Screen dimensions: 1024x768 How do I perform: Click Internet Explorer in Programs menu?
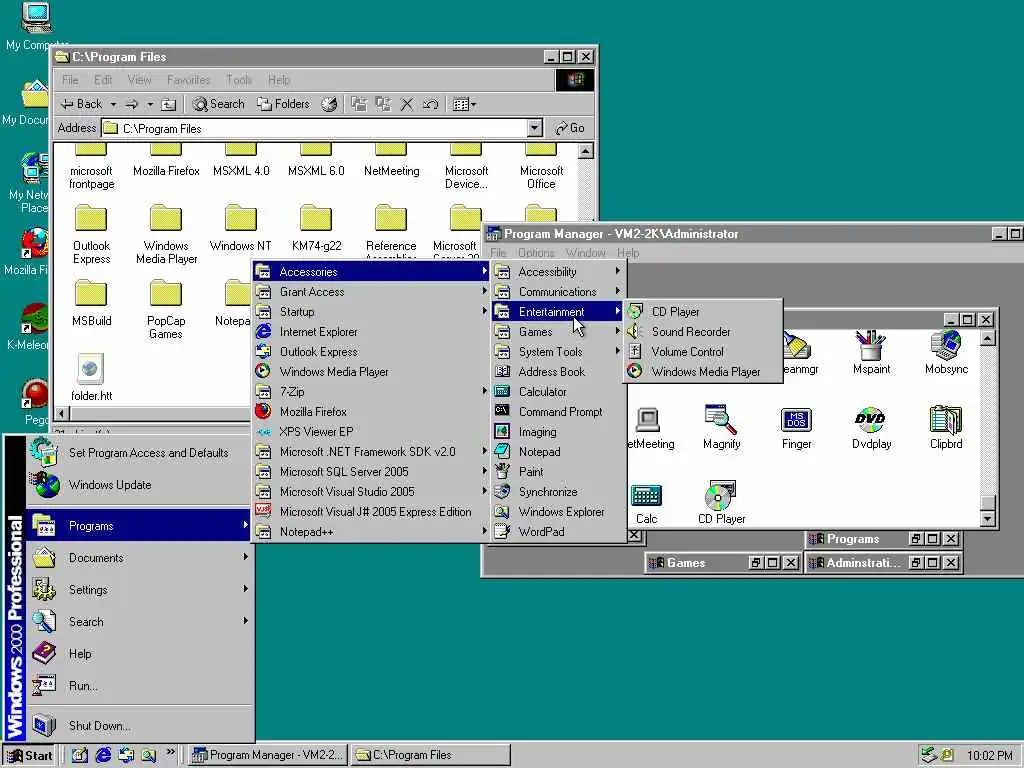click(x=371, y=332)
